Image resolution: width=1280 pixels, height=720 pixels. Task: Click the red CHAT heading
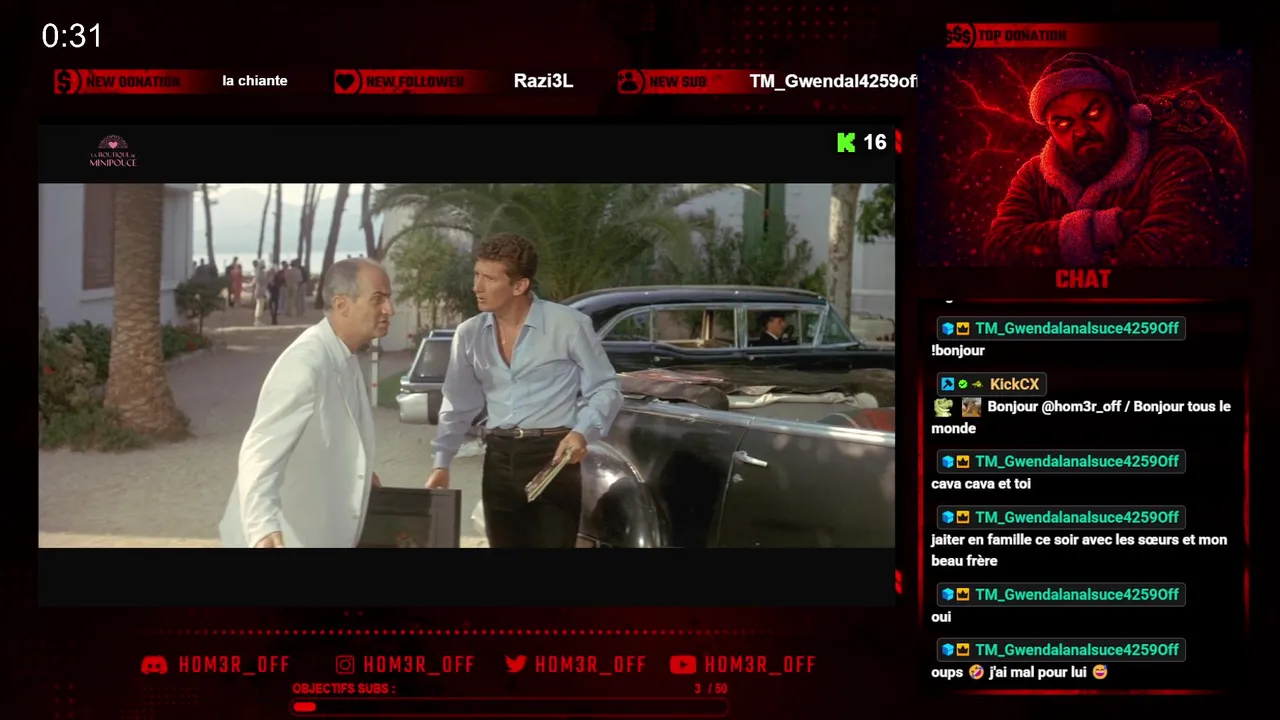coord(1083,279)
